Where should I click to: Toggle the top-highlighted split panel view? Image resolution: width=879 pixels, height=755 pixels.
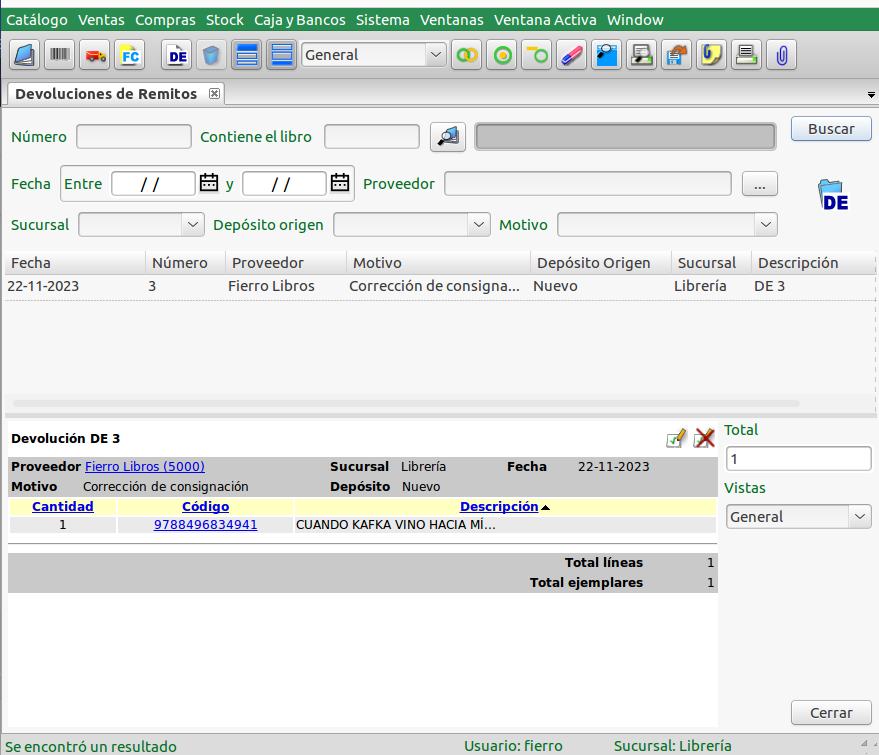tap(247, 55)
